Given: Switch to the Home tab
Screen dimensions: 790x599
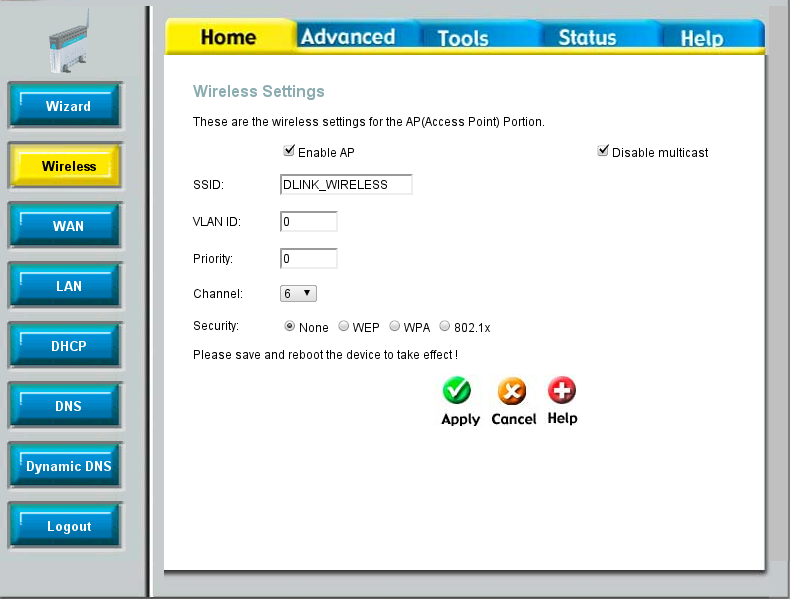Looking at the screenshot, I should (229, 37).
